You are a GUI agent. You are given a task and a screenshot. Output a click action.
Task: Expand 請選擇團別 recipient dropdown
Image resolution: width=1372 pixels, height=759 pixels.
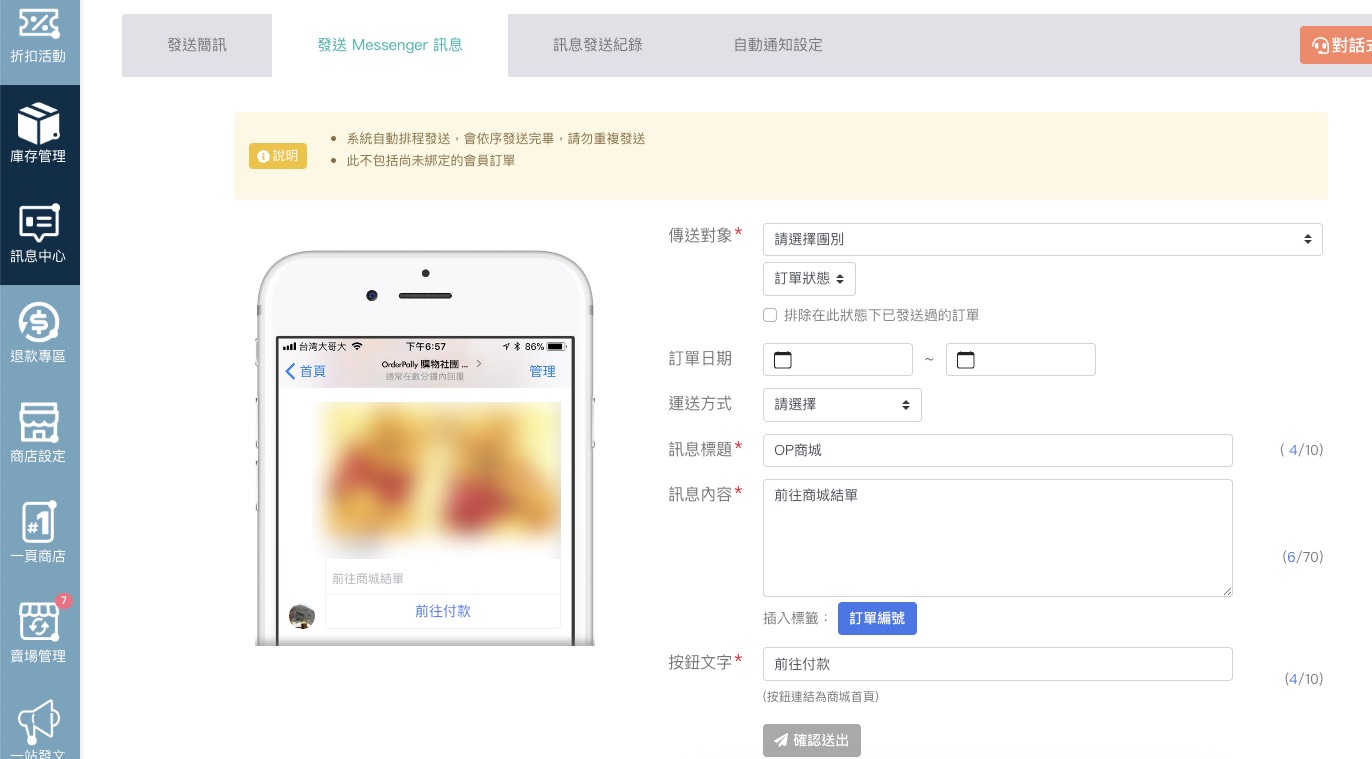coord(1042,239)
